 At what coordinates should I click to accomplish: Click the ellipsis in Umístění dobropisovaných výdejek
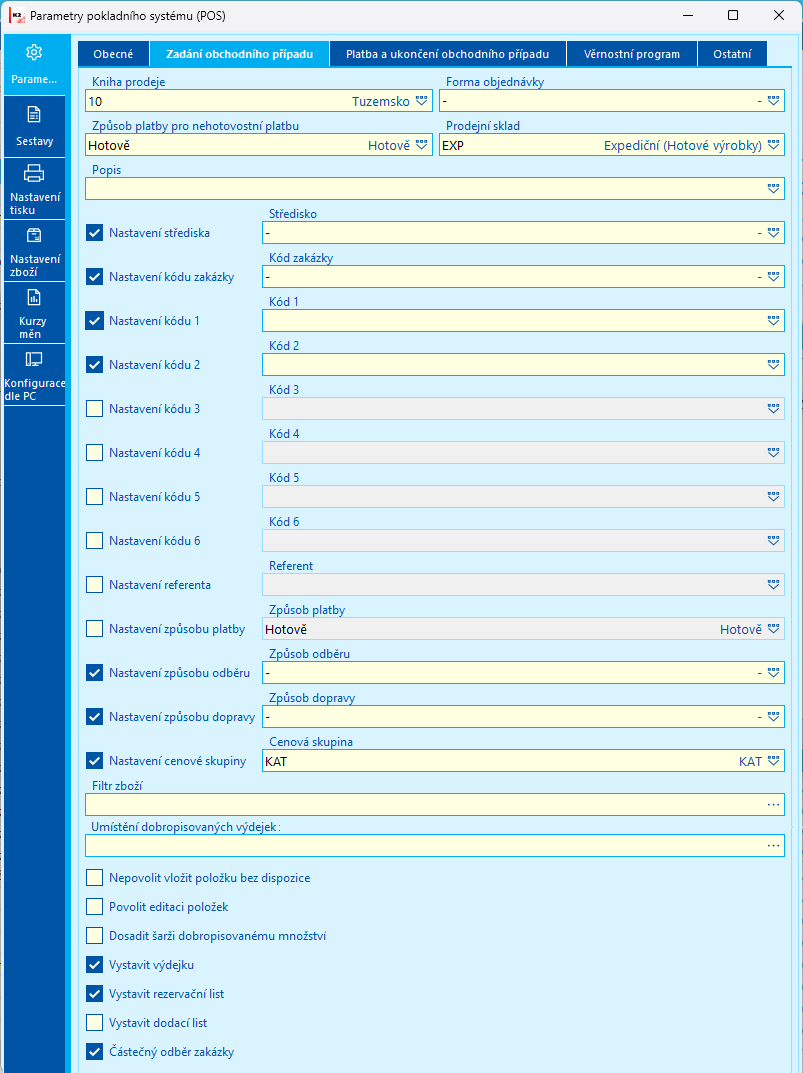point(774,846)
